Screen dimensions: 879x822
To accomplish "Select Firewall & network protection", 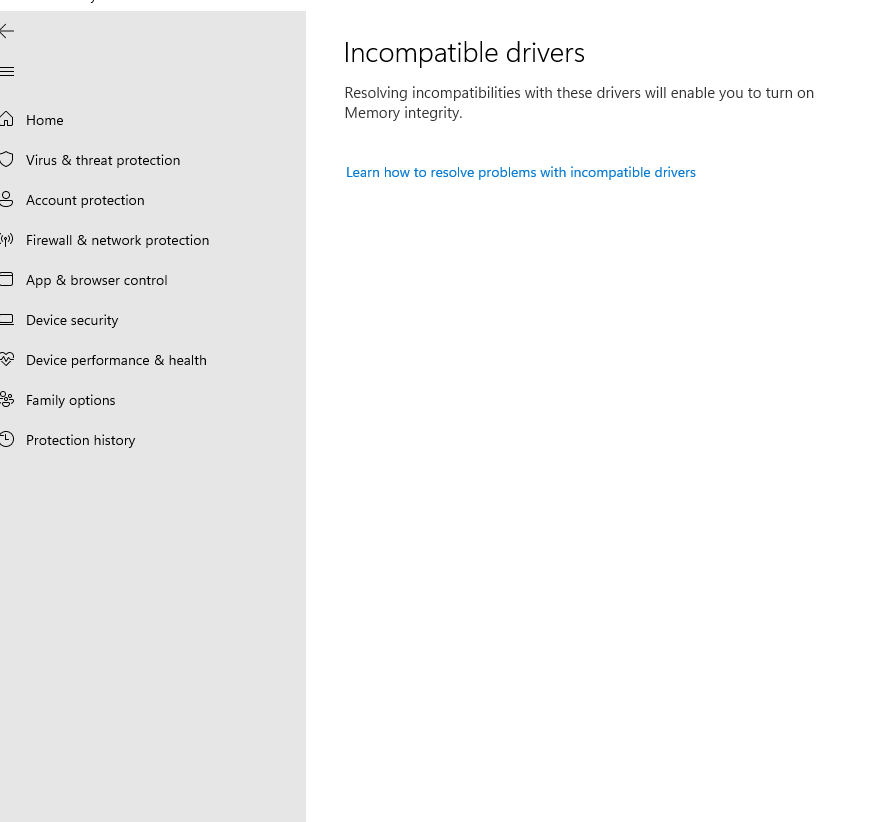I will (117, 240).
